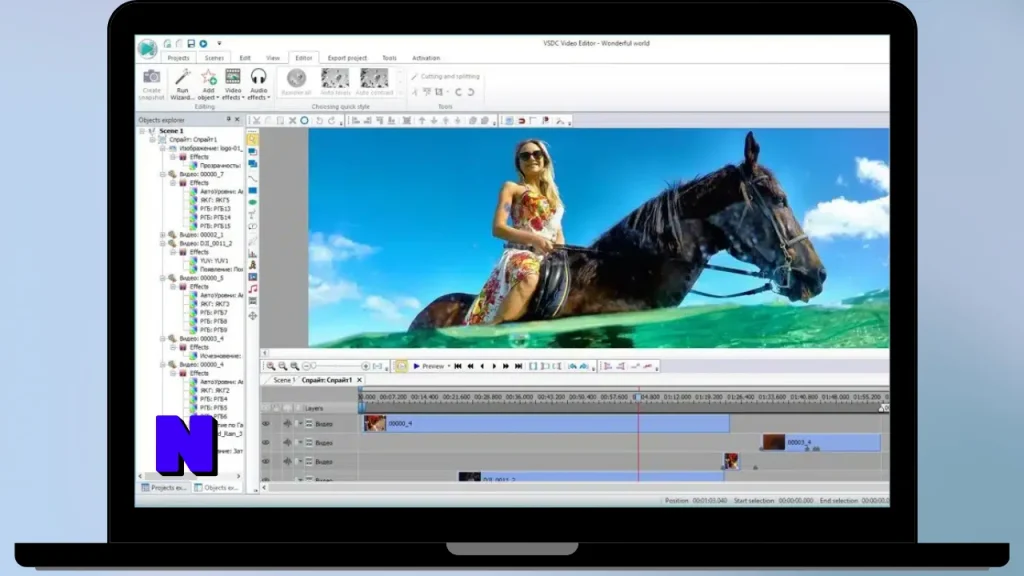Select the yellow highlighted tool at top of side toolbar
1024x576 pixels.
(253, 139)
